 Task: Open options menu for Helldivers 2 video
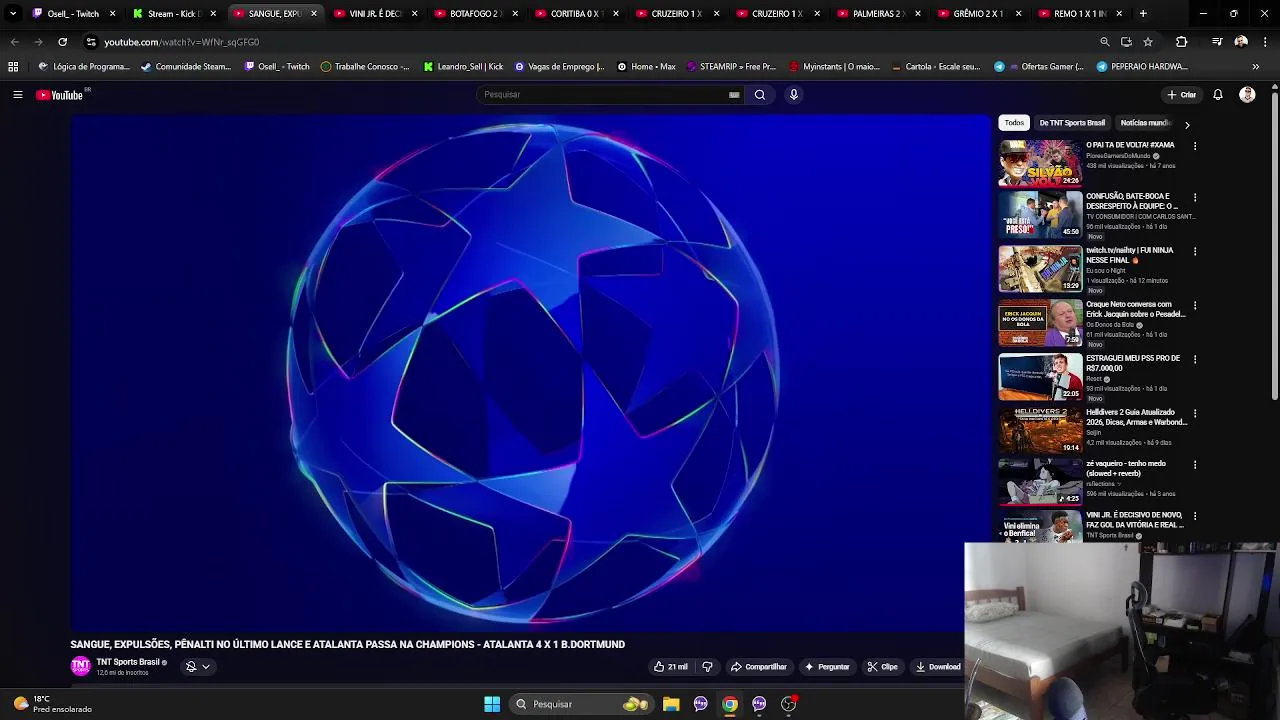click(1195, 413)
